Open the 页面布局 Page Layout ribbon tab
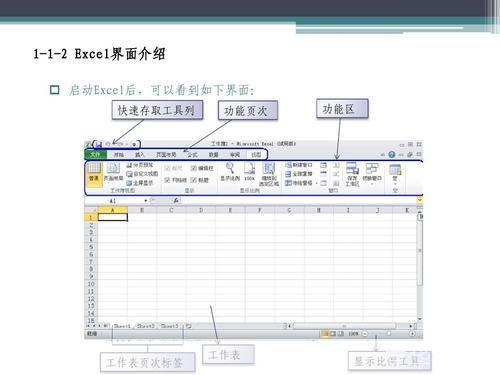This screenshot has height=375, width=500. click(x=166, y=155)
